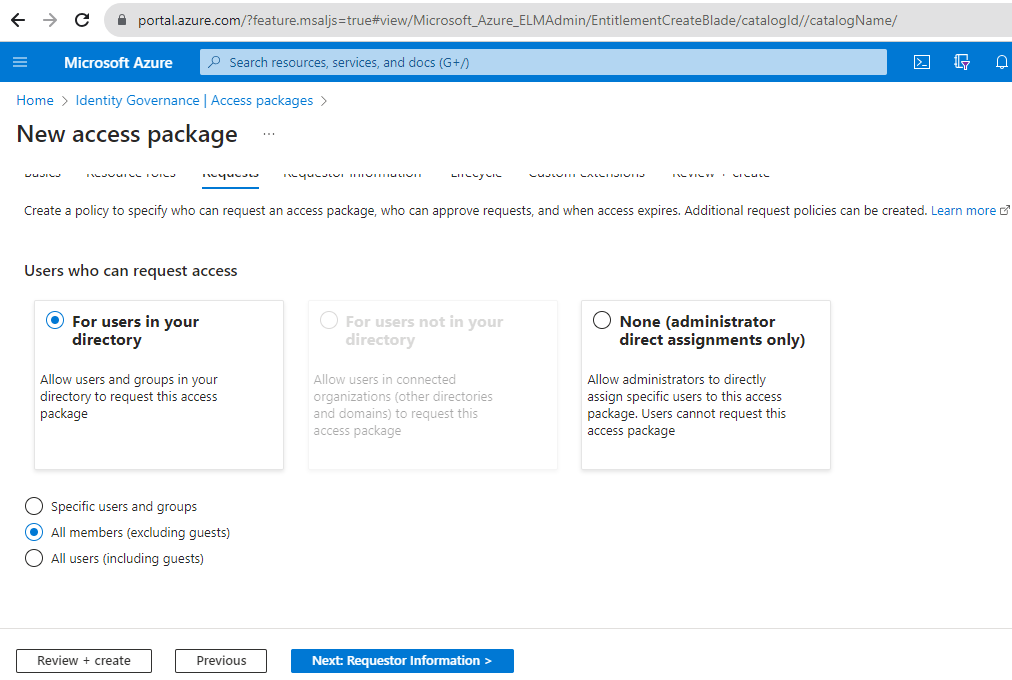Click Next: Requestor Information button

tap(402, 661)
